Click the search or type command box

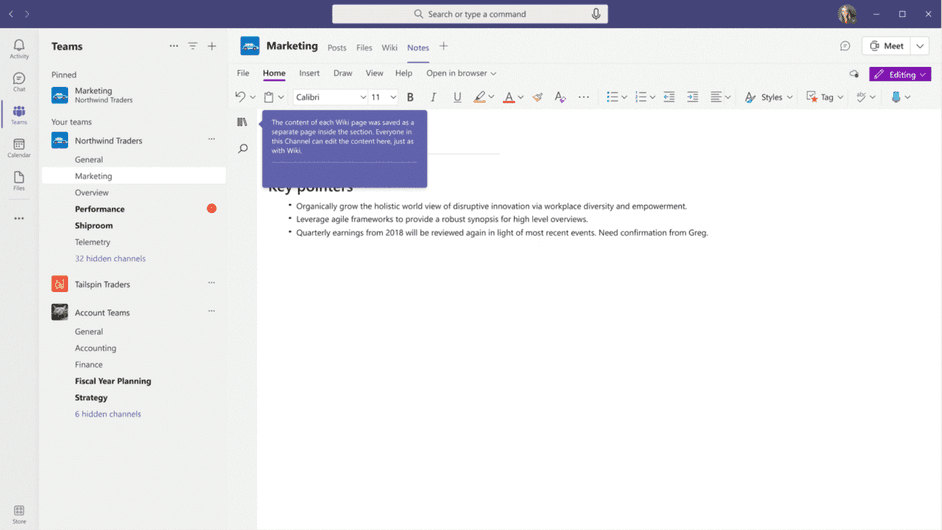click(470, 14)
